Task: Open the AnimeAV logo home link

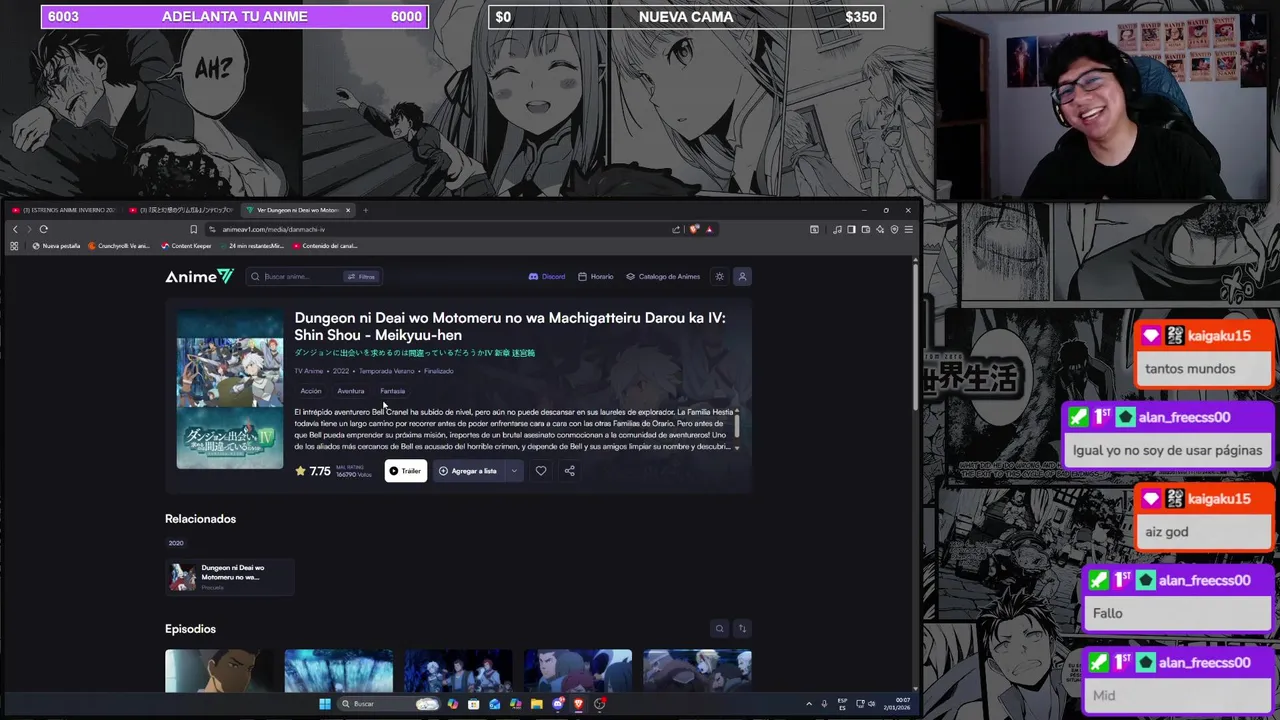Action: point(199,276)
